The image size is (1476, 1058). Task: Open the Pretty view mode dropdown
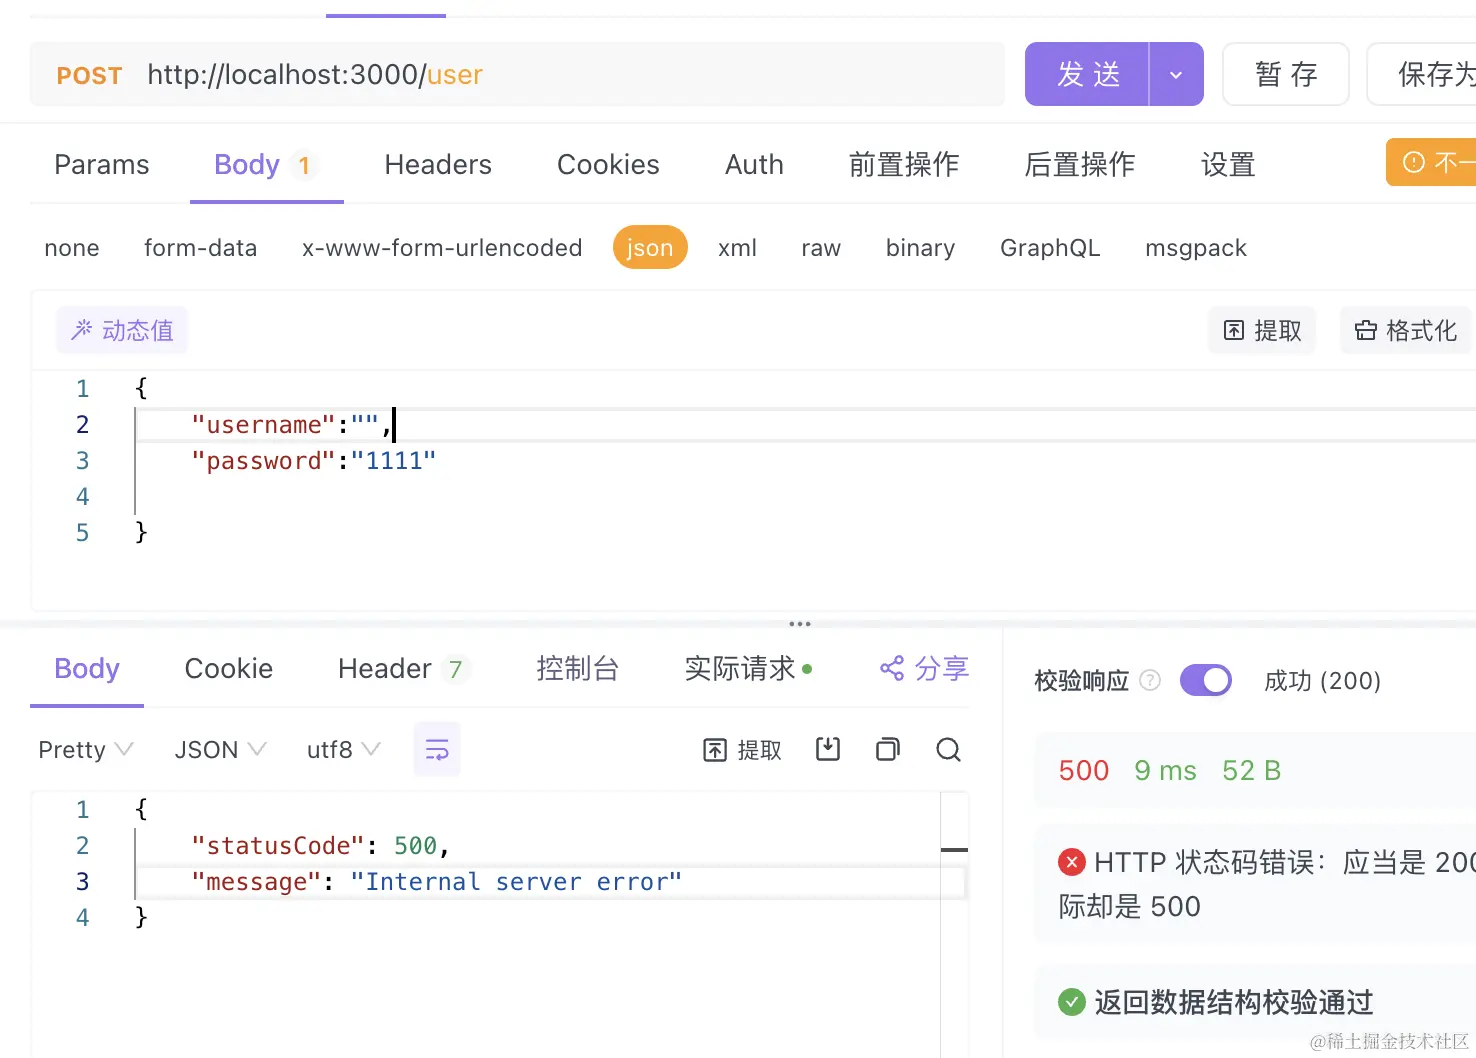[x=86, y=749]
